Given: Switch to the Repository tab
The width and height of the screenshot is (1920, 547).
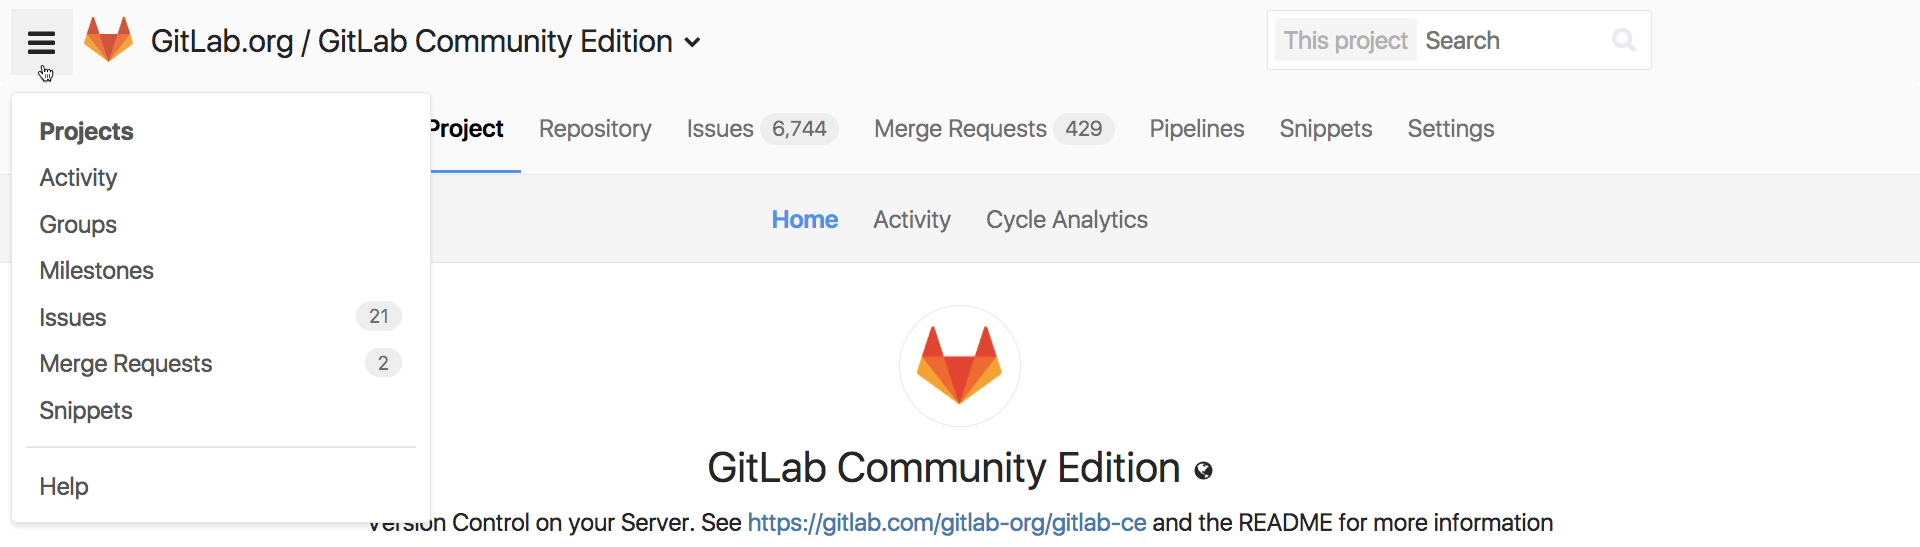Looking at the screenshot, I should [595, 129].
